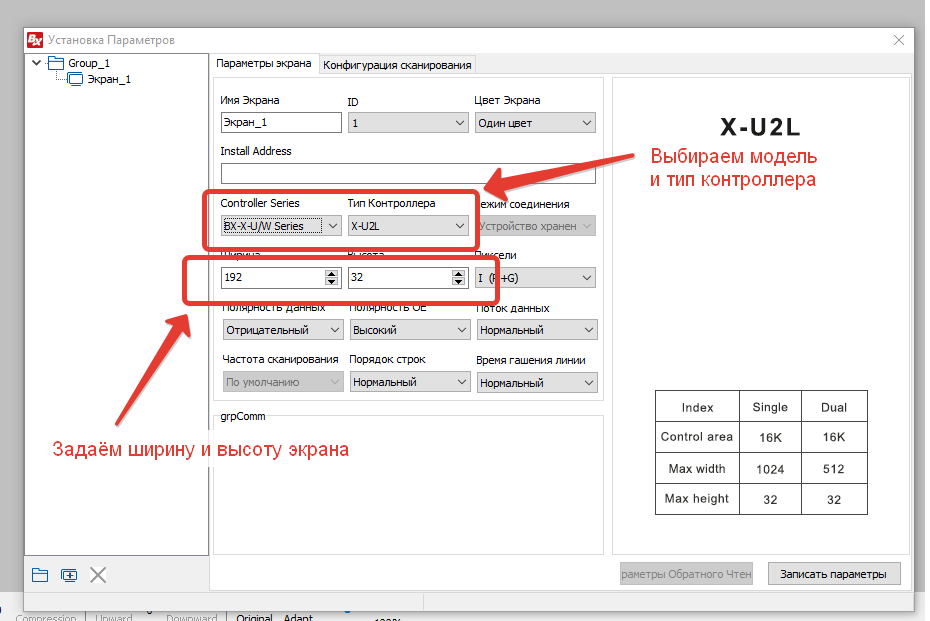Increase width value with up arrow

point(332,273)
